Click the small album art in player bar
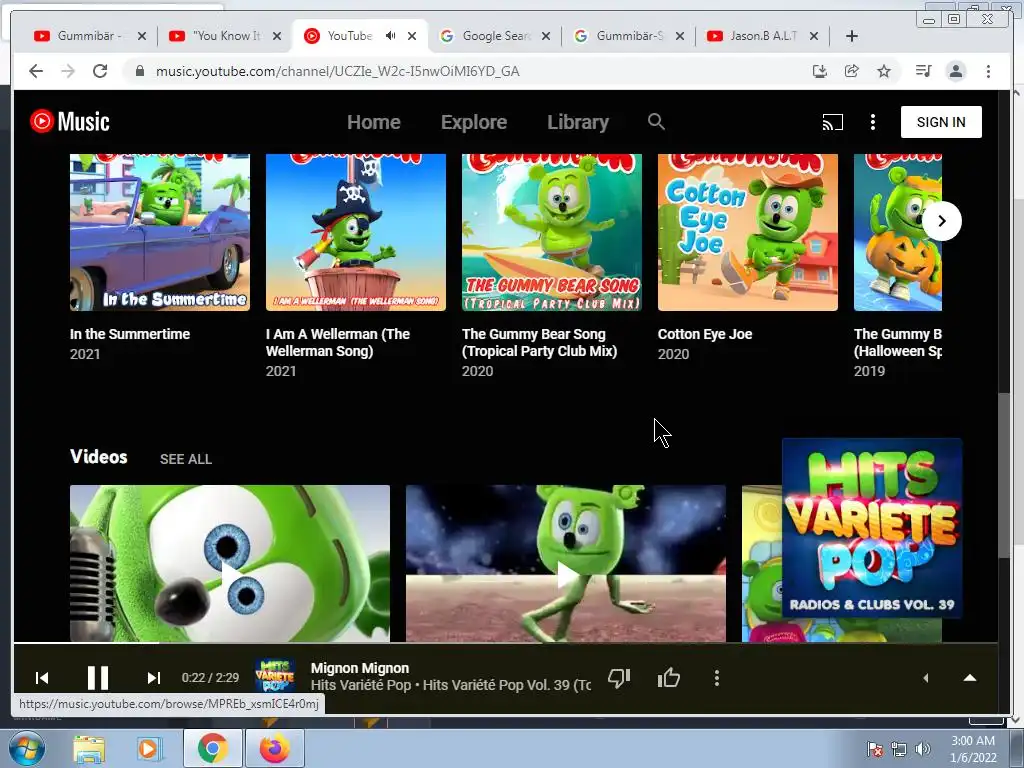 coord(275,676)
